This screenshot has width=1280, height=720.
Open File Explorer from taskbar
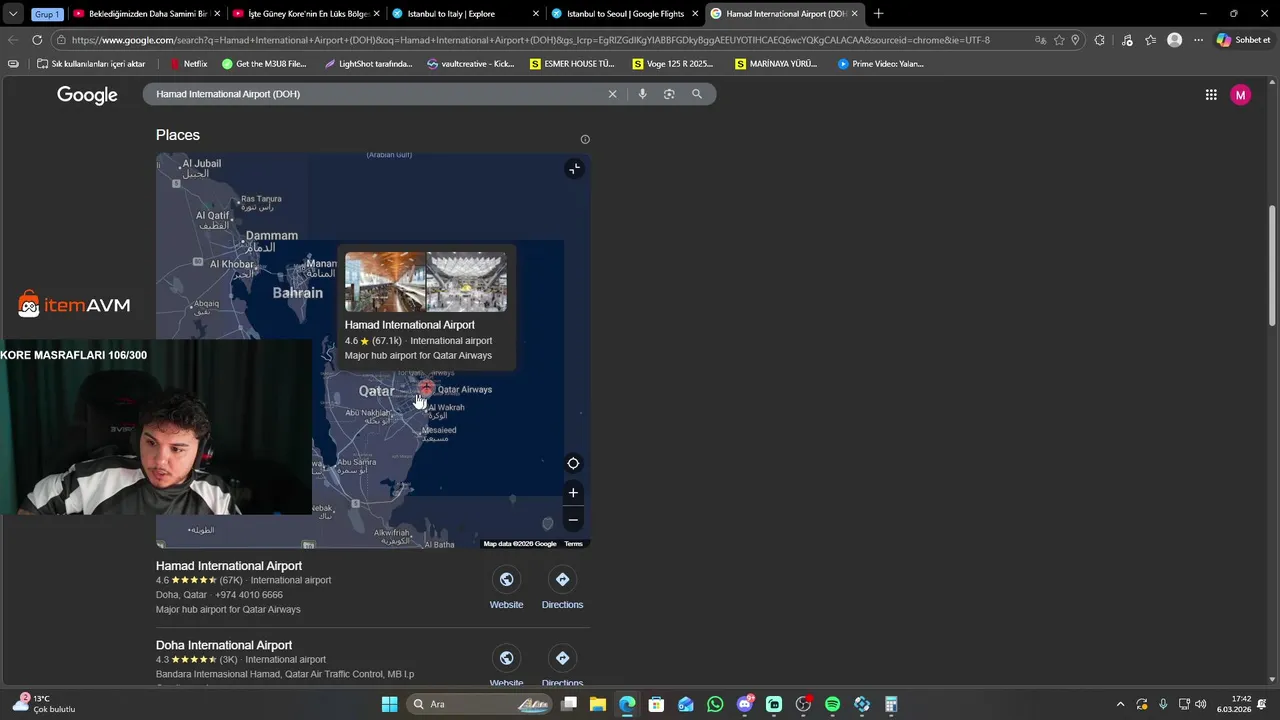597,704
